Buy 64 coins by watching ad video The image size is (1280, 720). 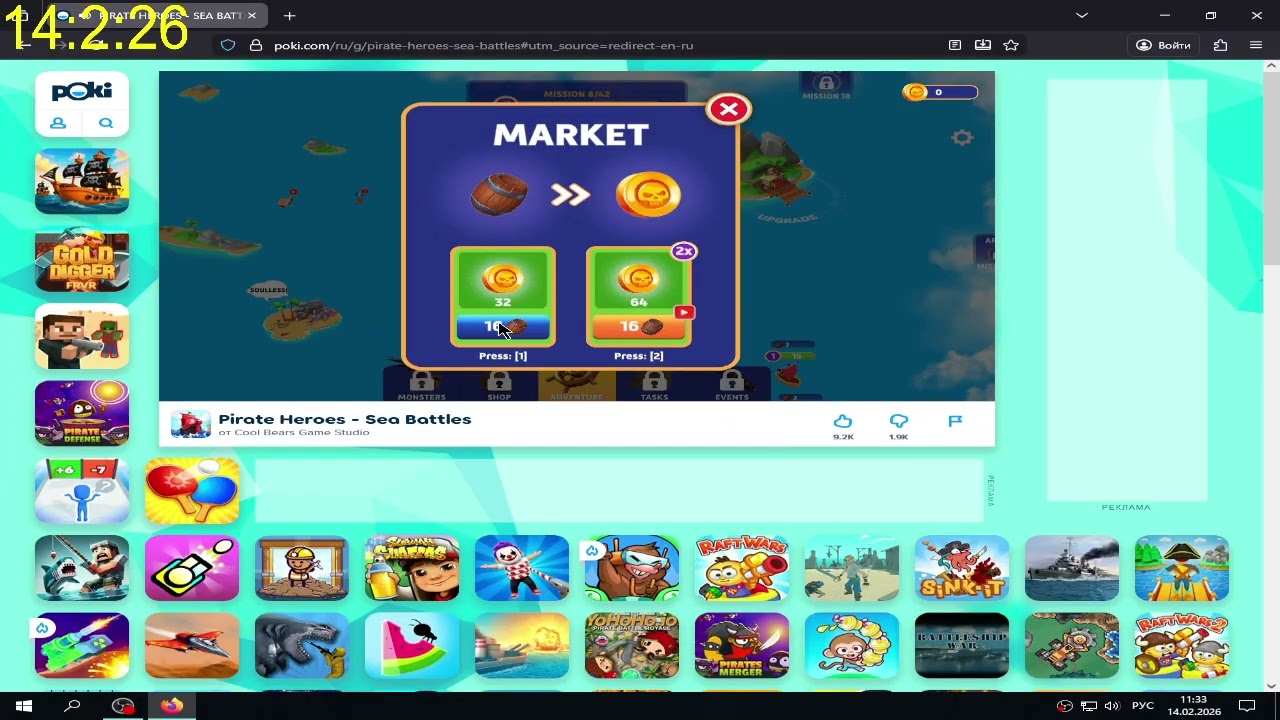(x=639, y=296)
